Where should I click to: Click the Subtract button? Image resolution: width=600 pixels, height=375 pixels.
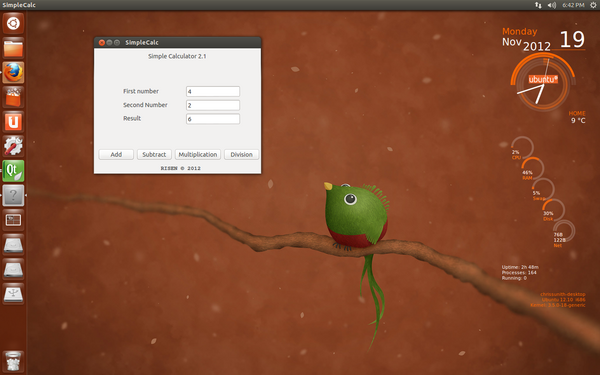point(154,154)
